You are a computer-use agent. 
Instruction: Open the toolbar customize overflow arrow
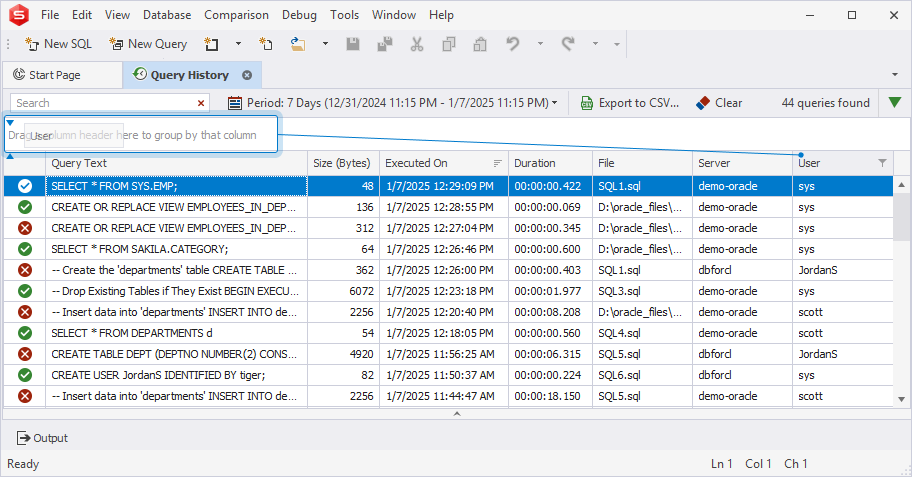pyautogui.click(x=617, y=44)
